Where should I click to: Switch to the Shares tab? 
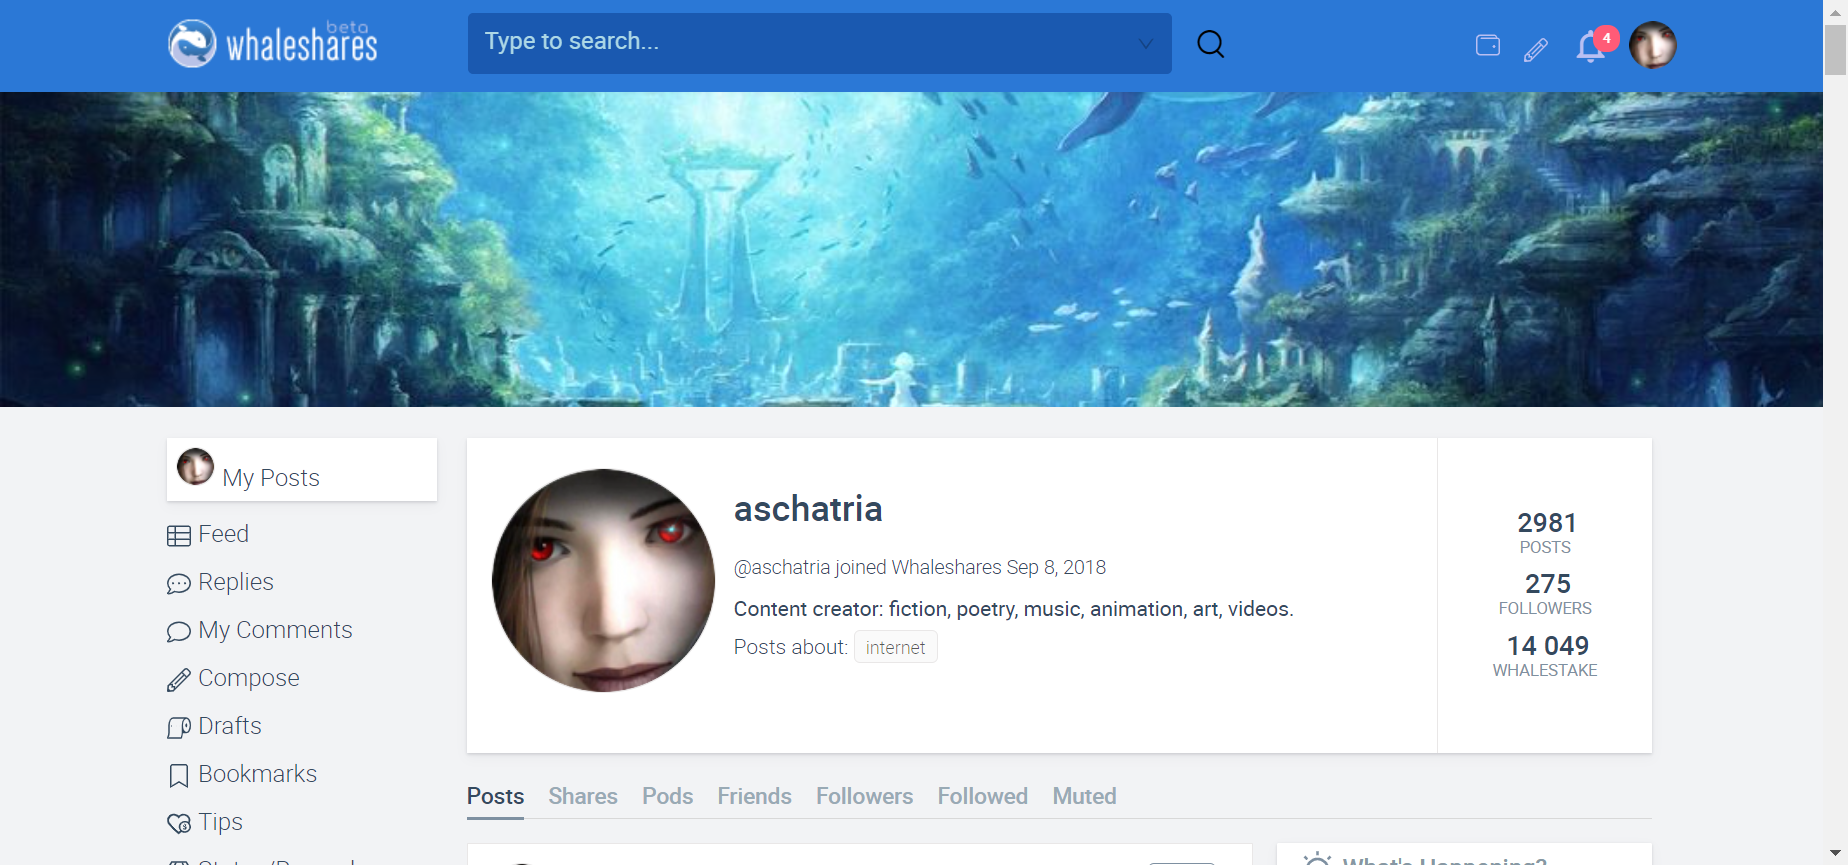[583, 796]
